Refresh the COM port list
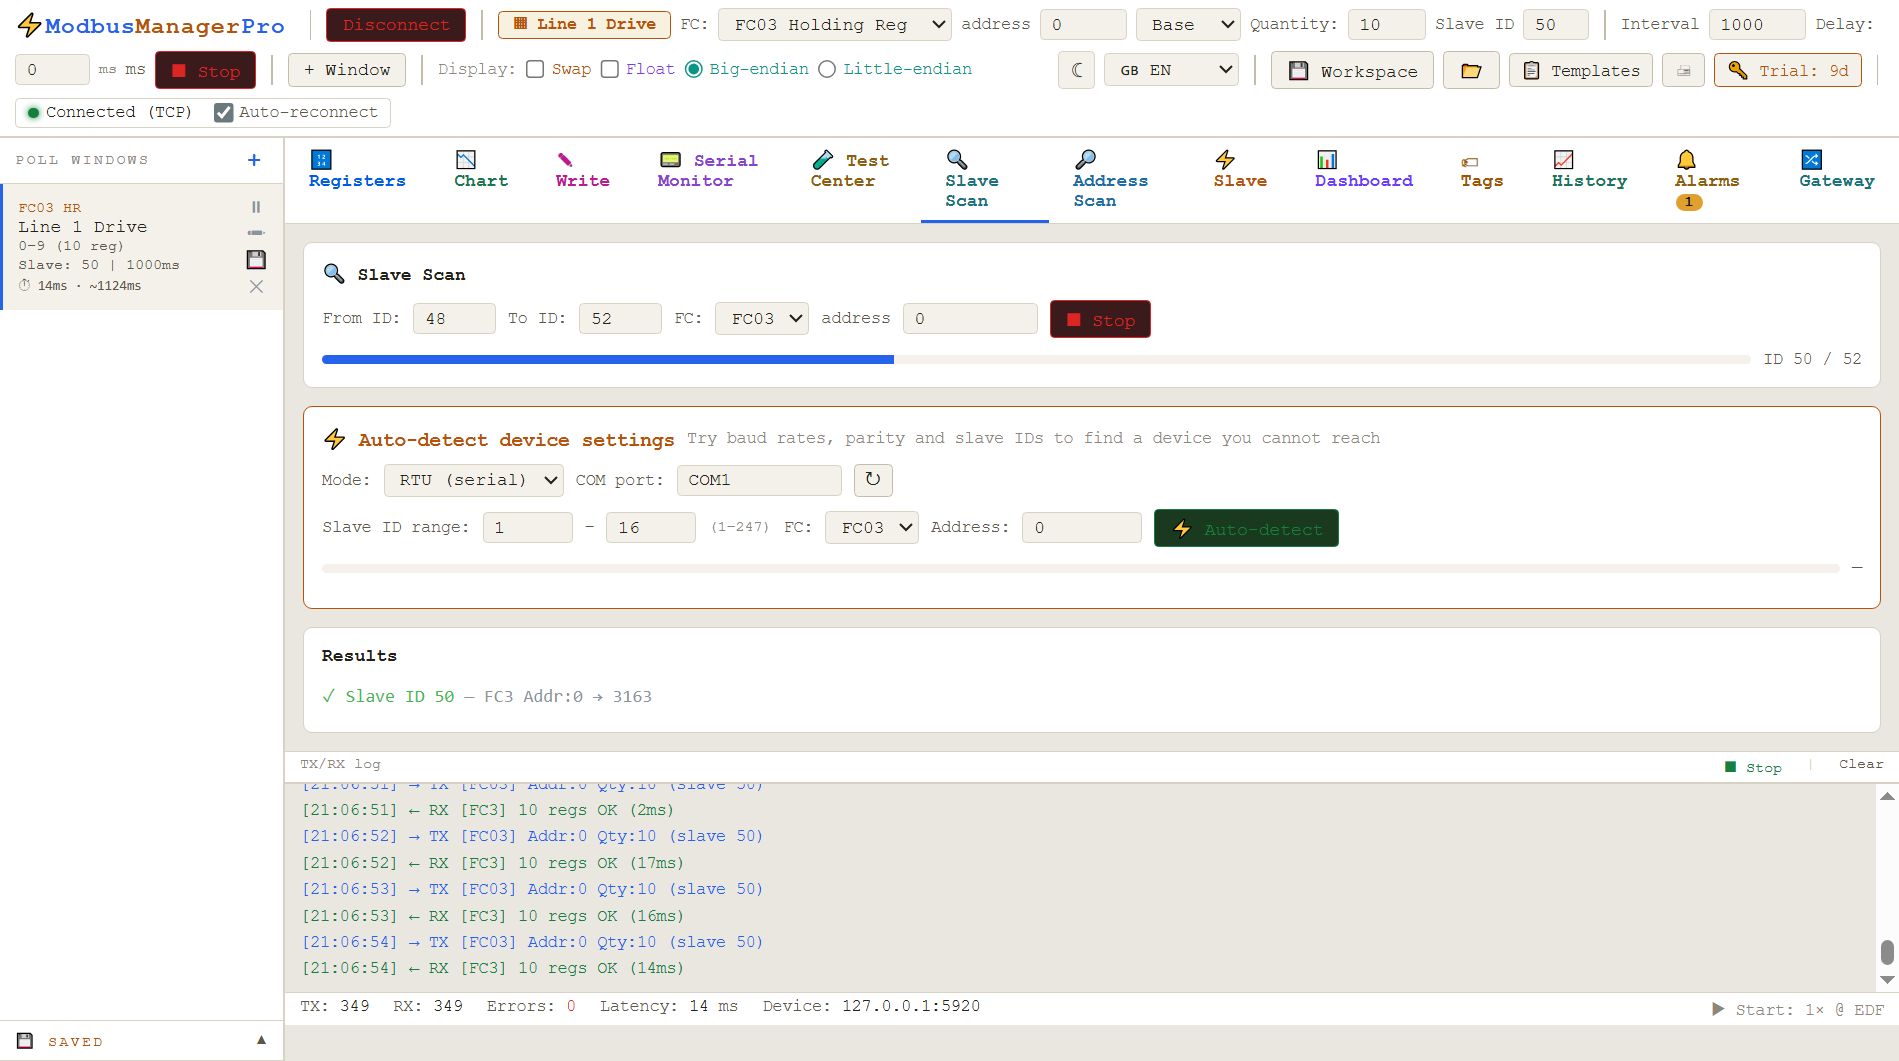 click(873, 480)
